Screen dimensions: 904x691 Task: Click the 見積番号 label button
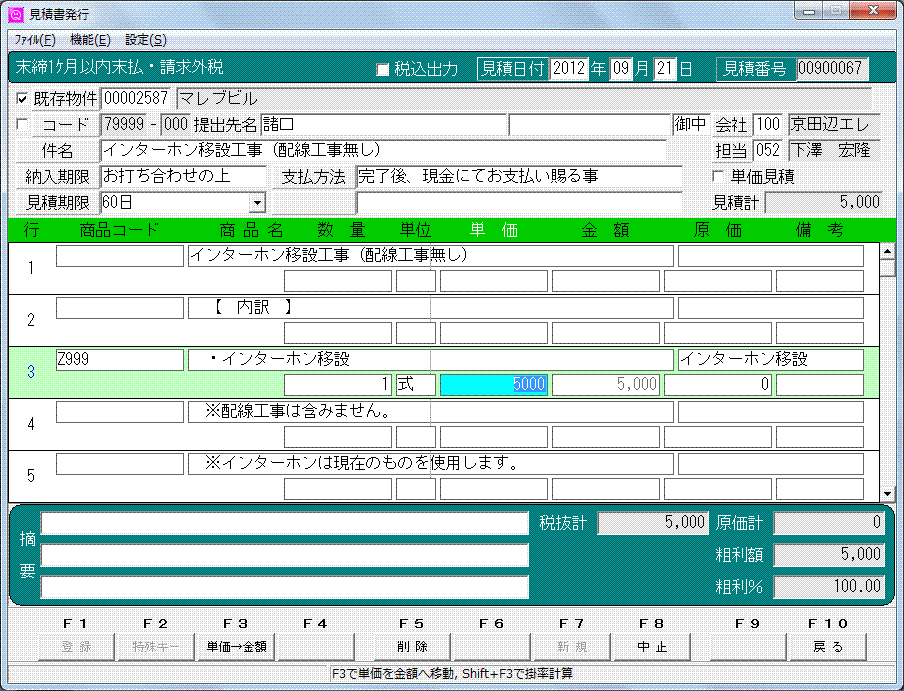755,69
